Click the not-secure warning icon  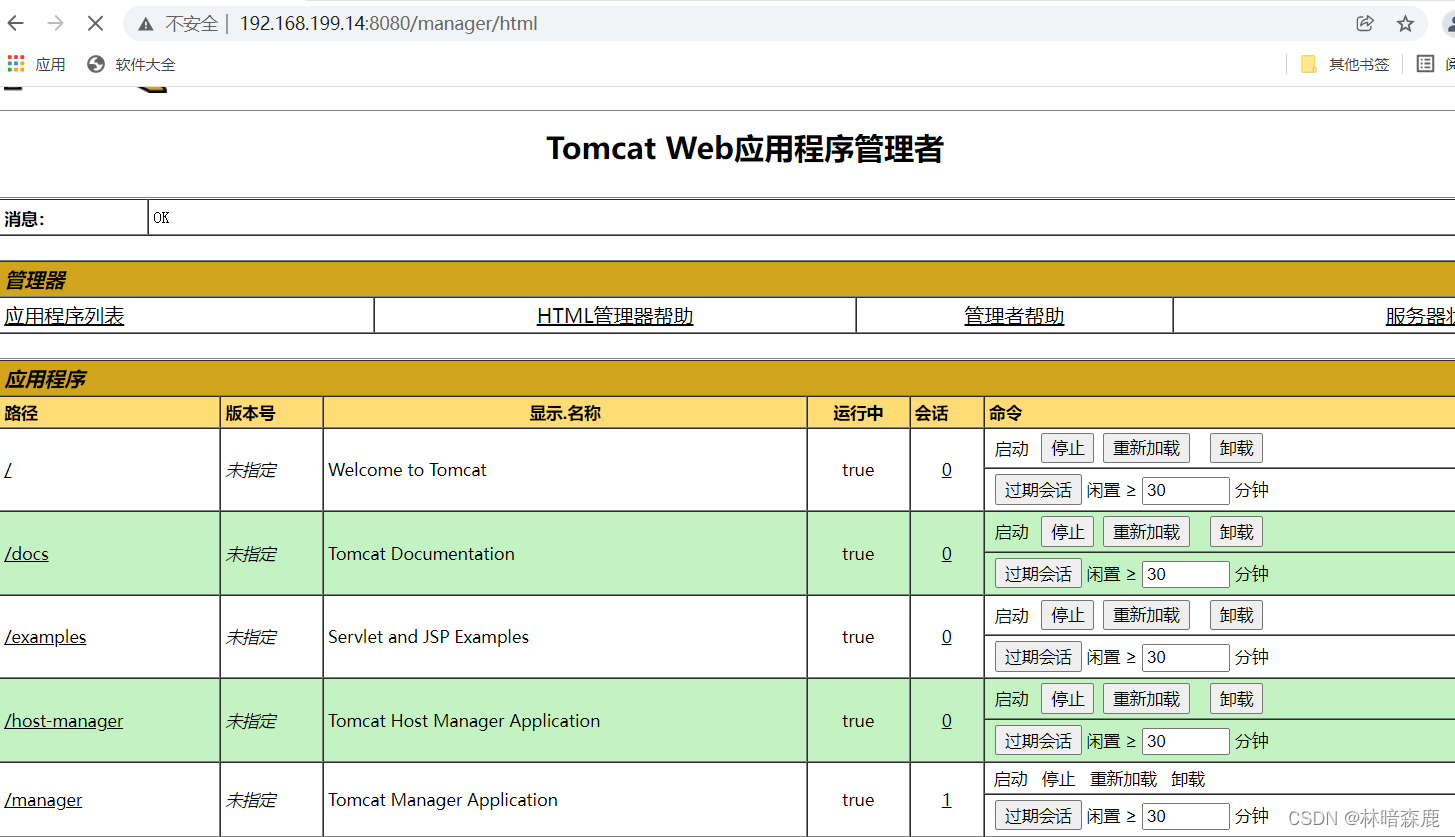pyautogui.click(x=146, y=23)
